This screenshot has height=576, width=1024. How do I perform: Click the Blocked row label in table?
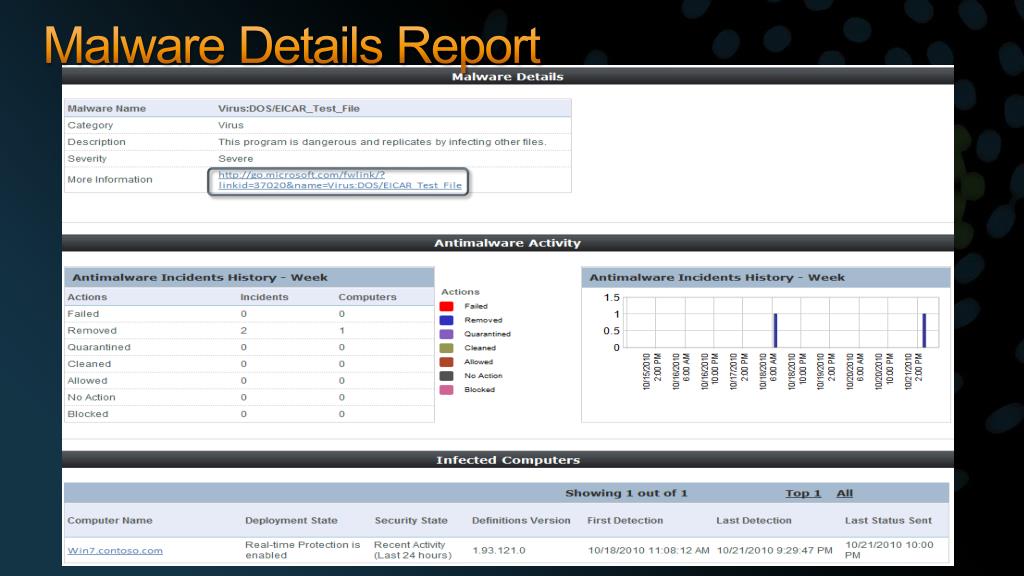[88, 413]
